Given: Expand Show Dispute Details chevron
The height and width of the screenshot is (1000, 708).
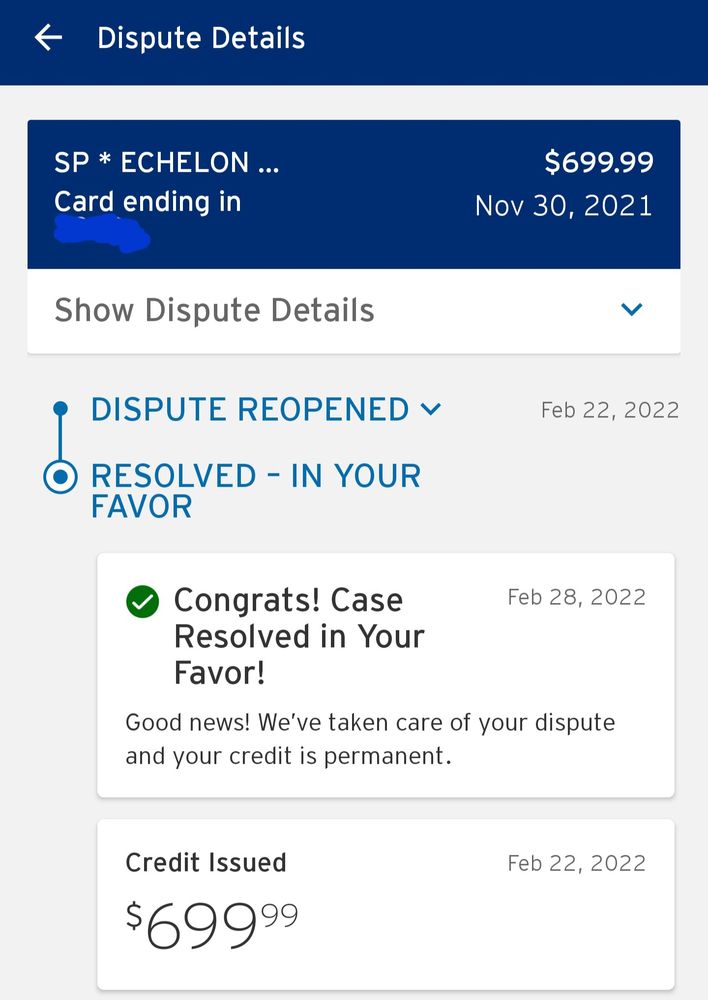Looking at the screenshot, I should tap(631, 310).
